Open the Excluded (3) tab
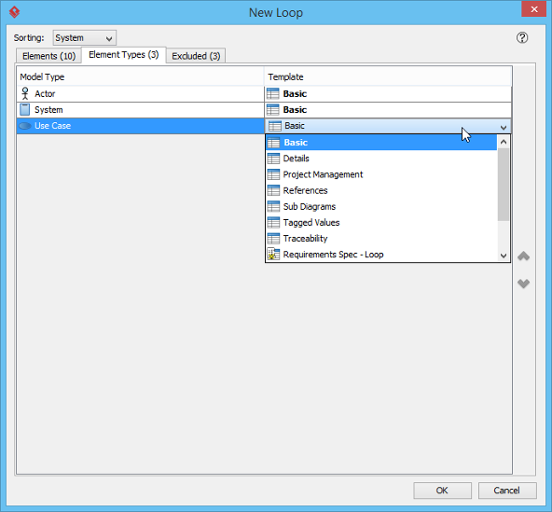The width and height of the screenshot is (552, 512). (x=196, y=56)
